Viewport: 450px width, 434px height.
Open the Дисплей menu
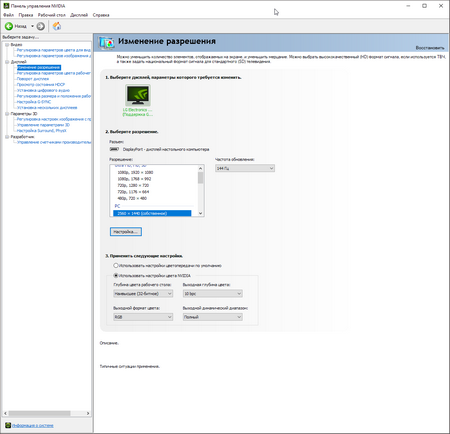tap(79, 15)
